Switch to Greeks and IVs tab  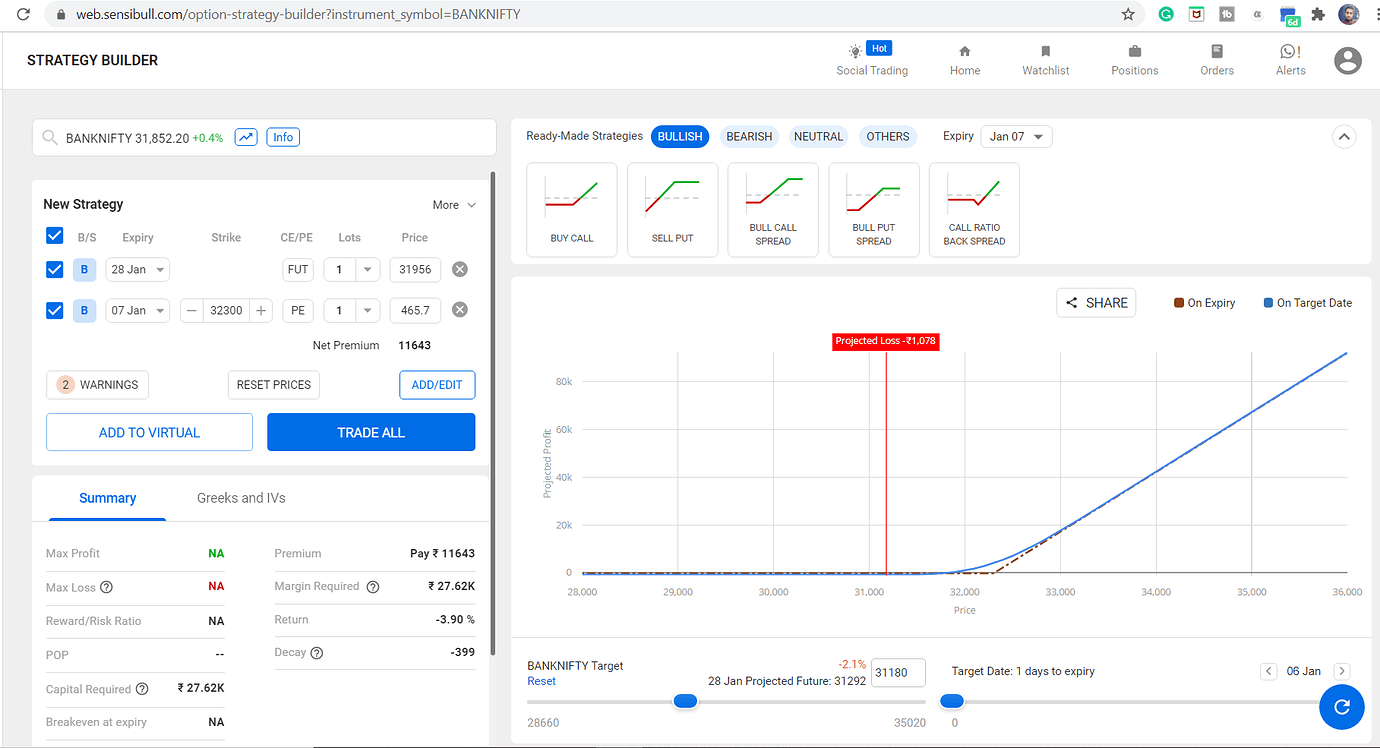pos(241,498)
